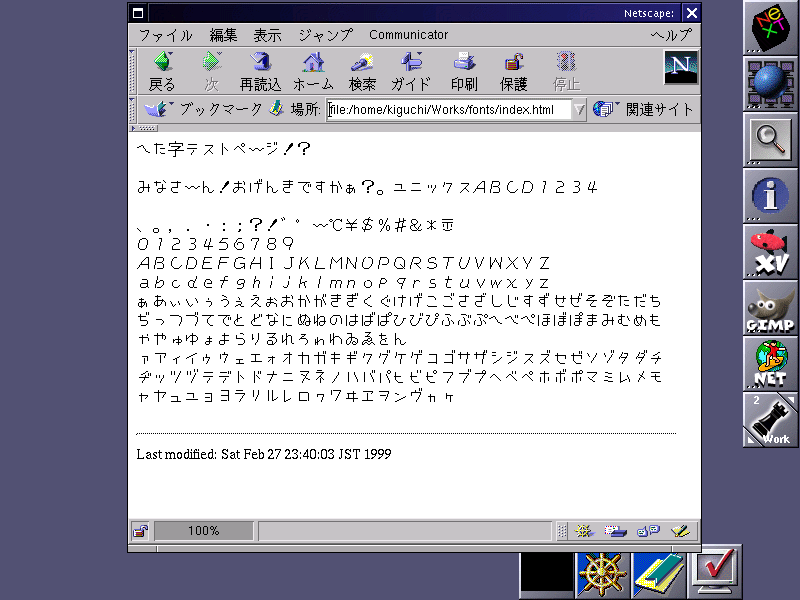Collapse the location toolbar handle
This screenshot has width=800, height=600.
coord(132,110)
